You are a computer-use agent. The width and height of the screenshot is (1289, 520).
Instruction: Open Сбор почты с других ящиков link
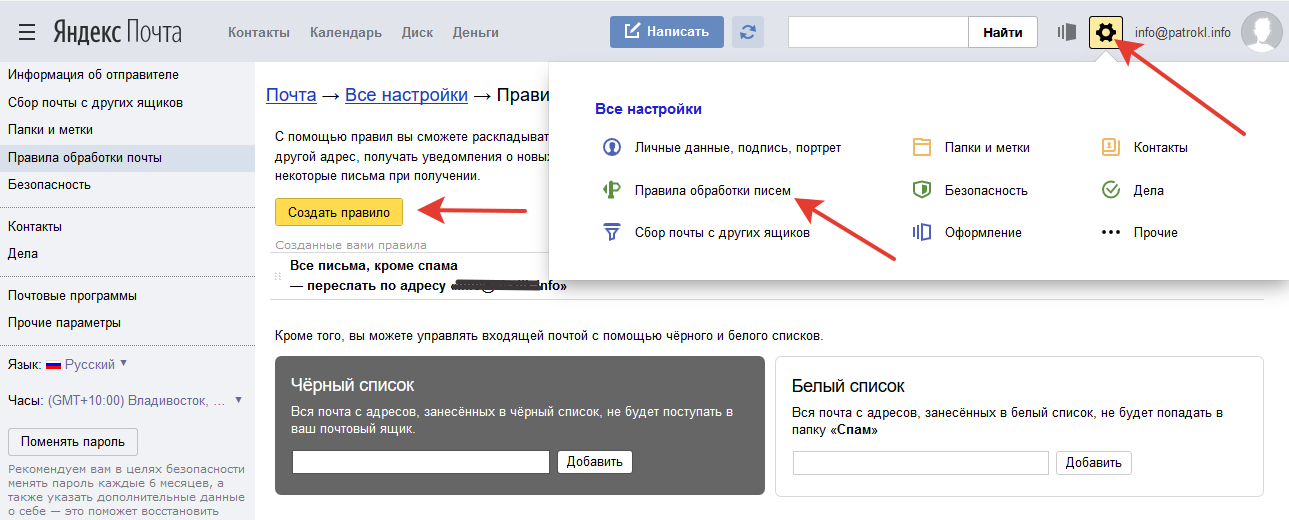pyautogui.click(x=722, y=233)
